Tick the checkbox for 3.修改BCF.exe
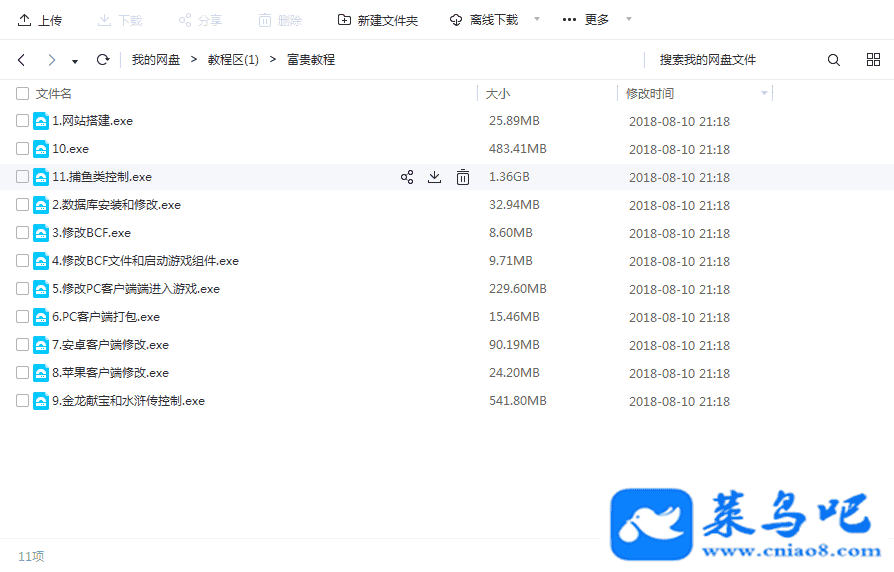Viewport: 894px width, 572px height. pos(22,233)
